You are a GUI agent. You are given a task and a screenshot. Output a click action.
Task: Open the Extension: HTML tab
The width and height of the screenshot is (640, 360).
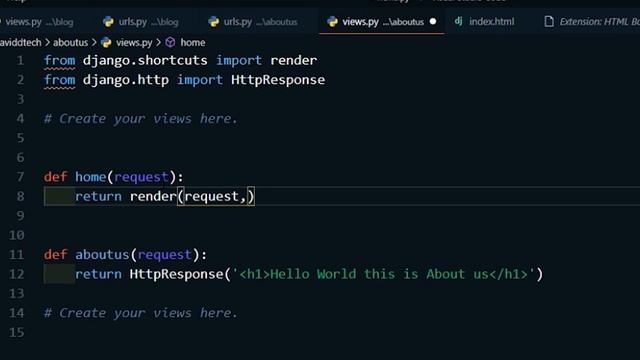592,22
